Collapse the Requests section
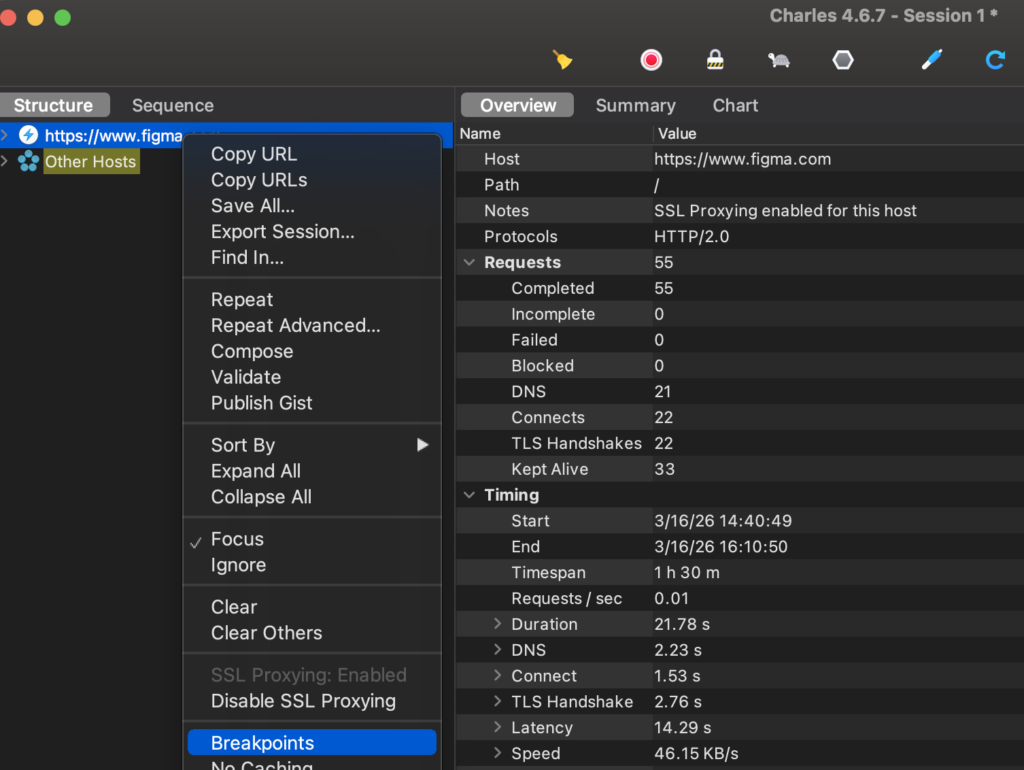The image size is (1024, 770). tap(469, 263)
